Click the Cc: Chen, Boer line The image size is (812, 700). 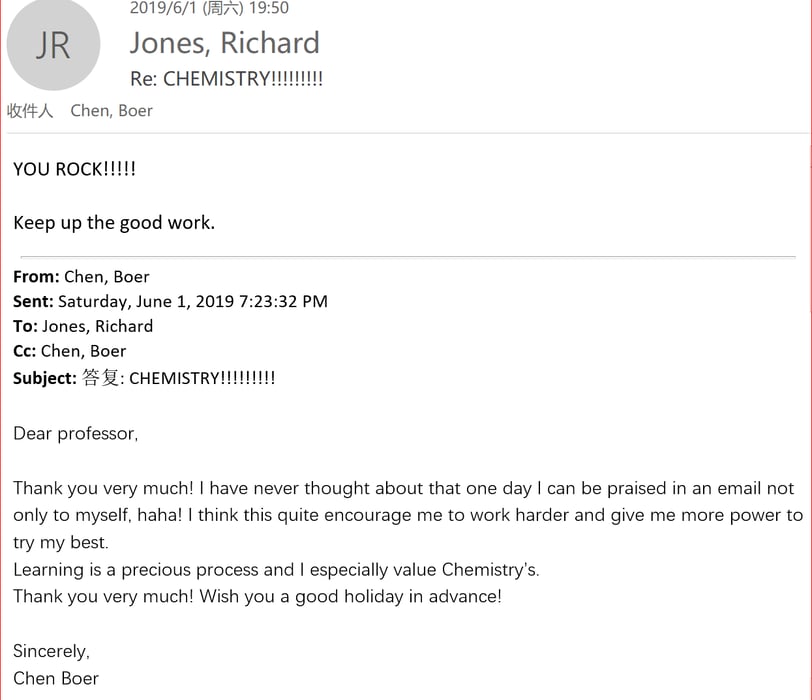(x=69, y=351)
